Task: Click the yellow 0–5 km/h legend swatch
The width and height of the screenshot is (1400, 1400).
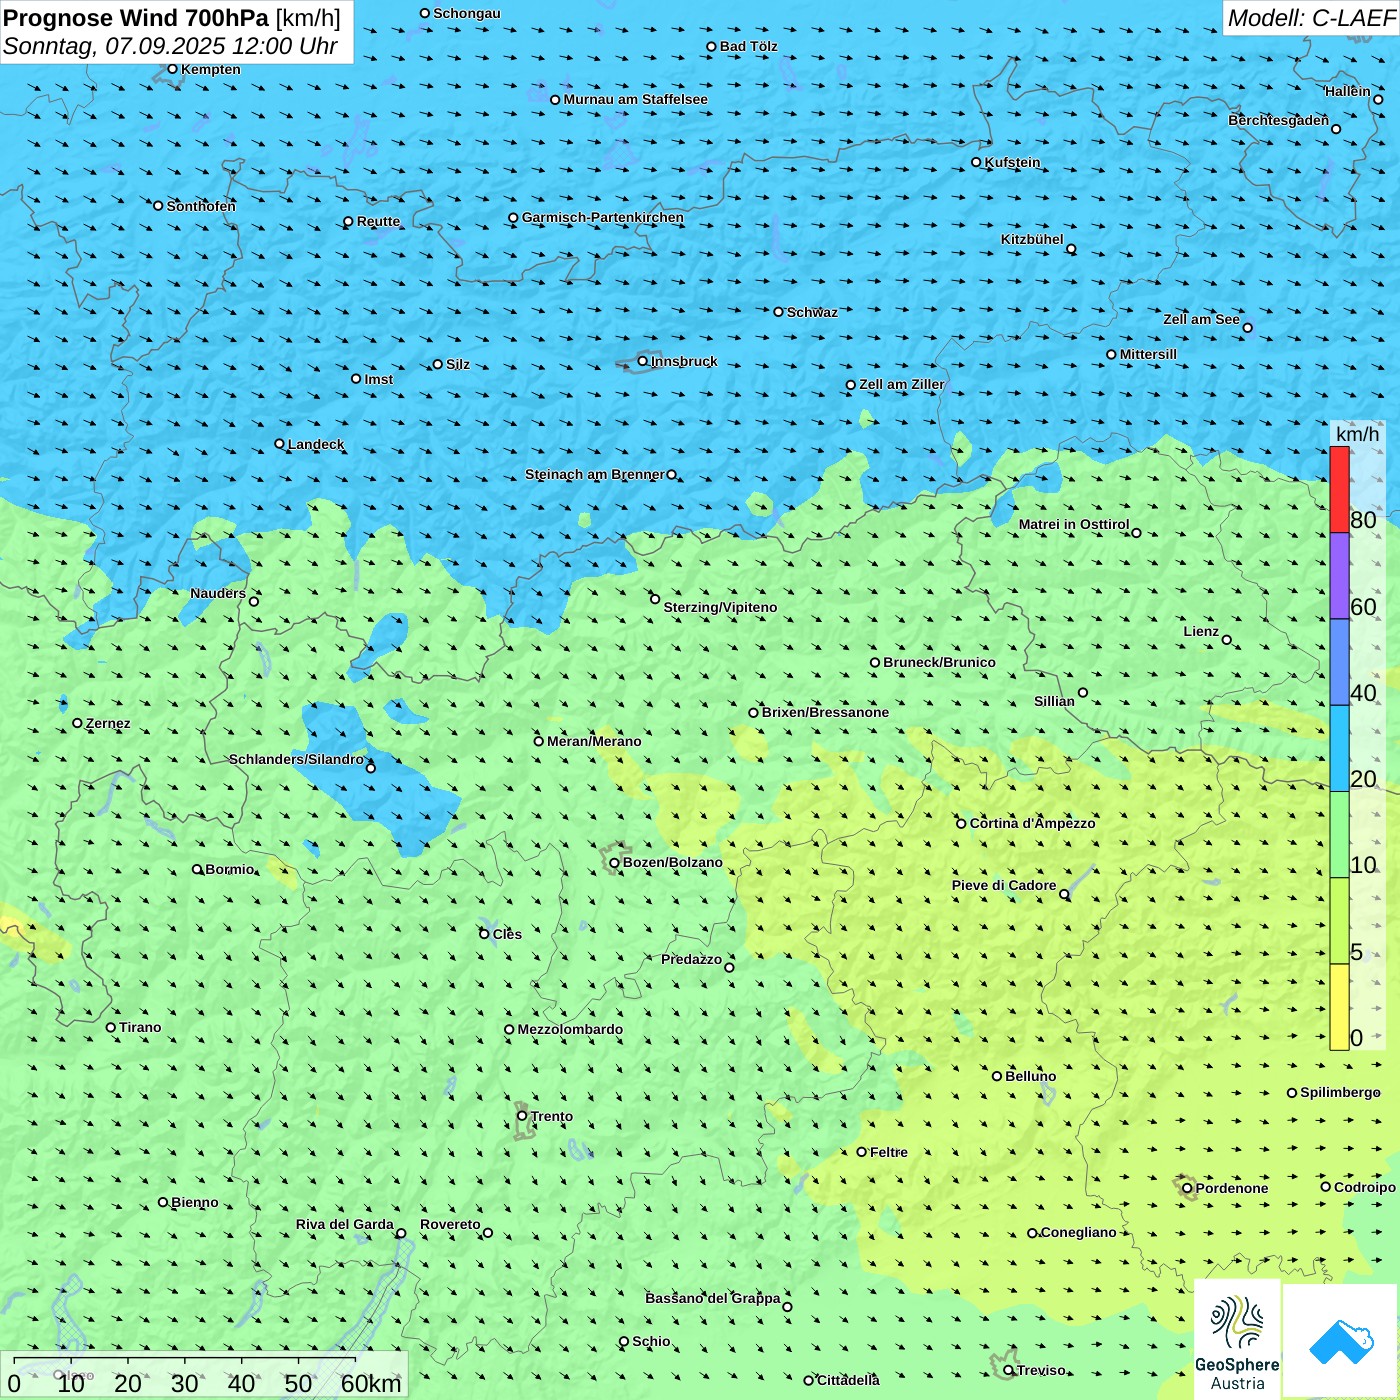Action: pyautogui.click(x=1339, y=1007)
